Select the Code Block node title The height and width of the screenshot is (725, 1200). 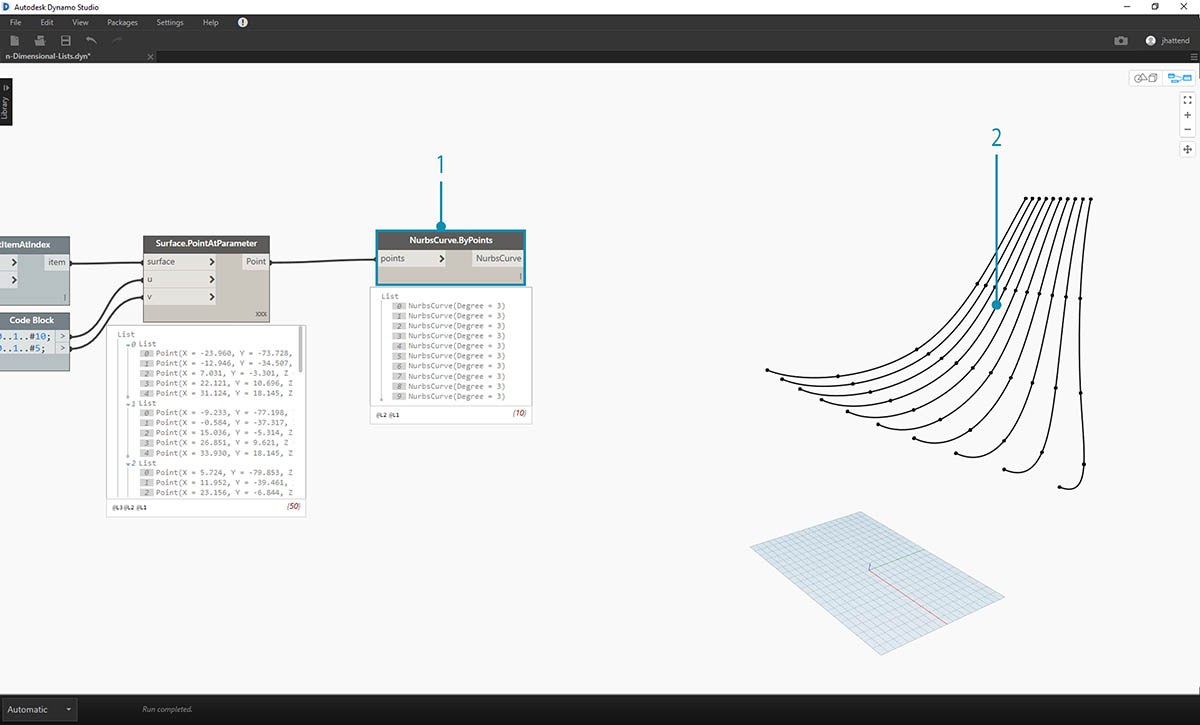(33, 319)
